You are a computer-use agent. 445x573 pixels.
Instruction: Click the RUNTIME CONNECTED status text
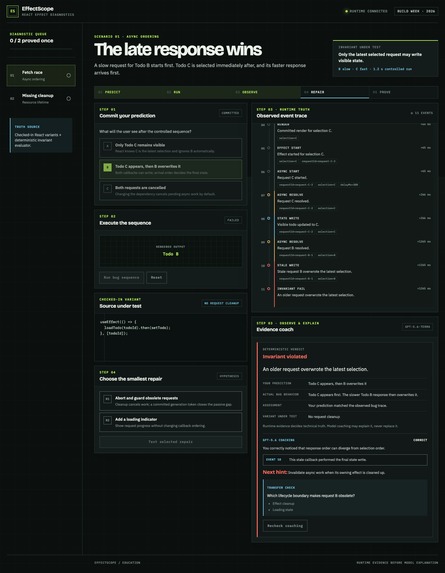(368, 11)
